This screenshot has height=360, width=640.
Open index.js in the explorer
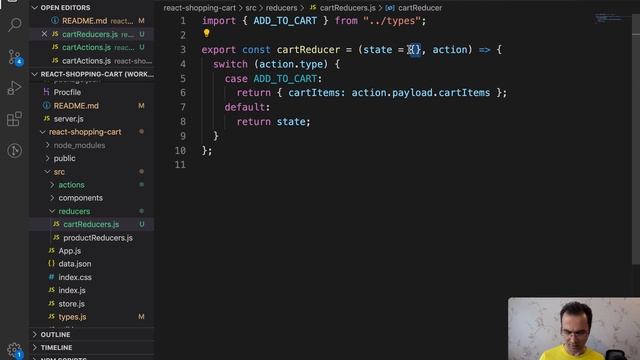[72, 291]
